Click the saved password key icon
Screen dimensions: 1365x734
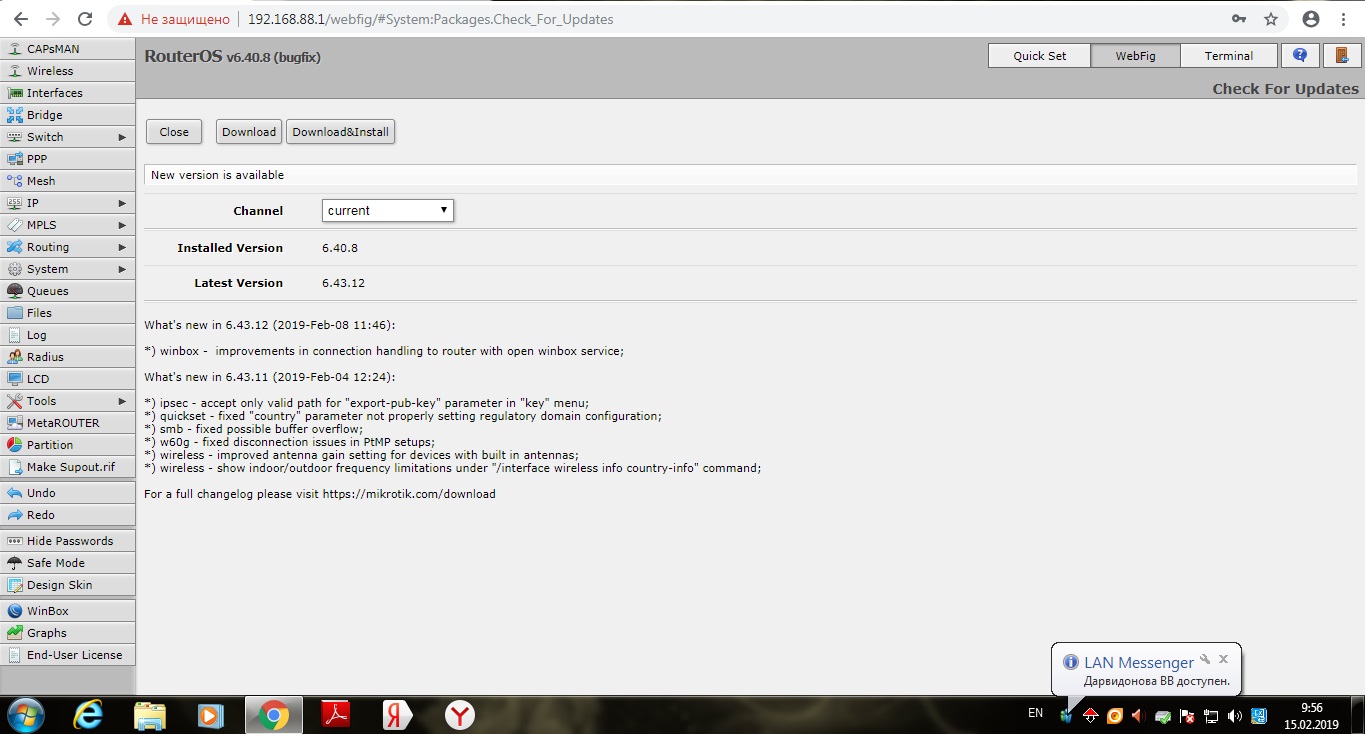pyautogui.click(x=1239, y=19)
